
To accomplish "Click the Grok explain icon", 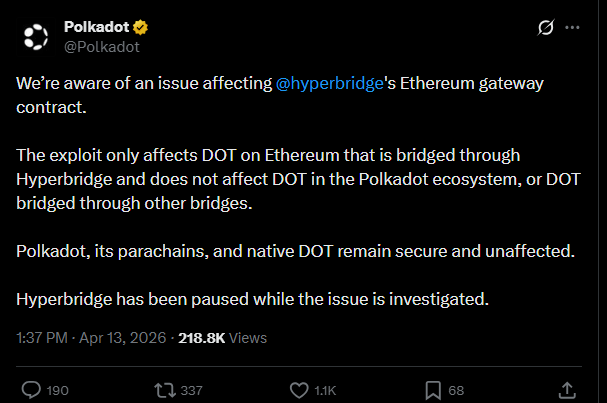I will coord(546,28).
